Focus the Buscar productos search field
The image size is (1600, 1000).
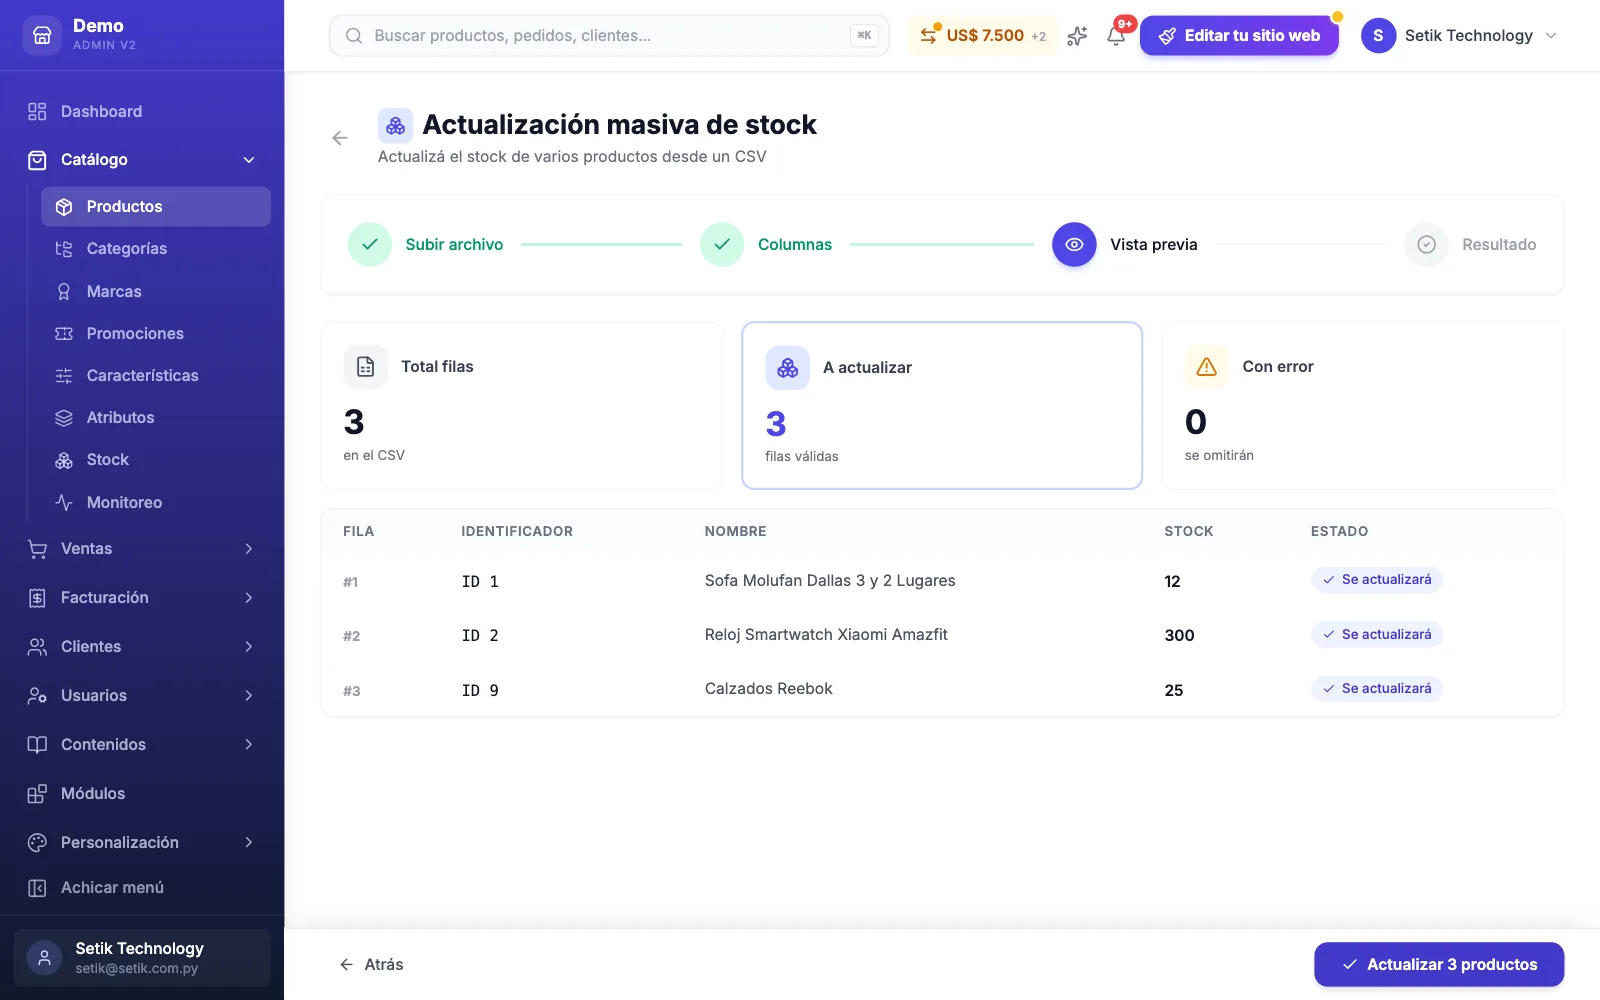(x=609, y=36)
